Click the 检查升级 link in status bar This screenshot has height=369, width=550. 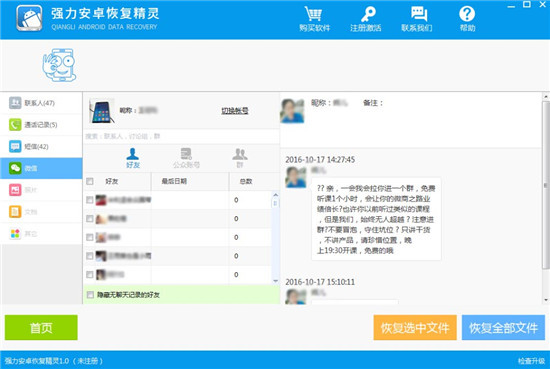point(531,361)
